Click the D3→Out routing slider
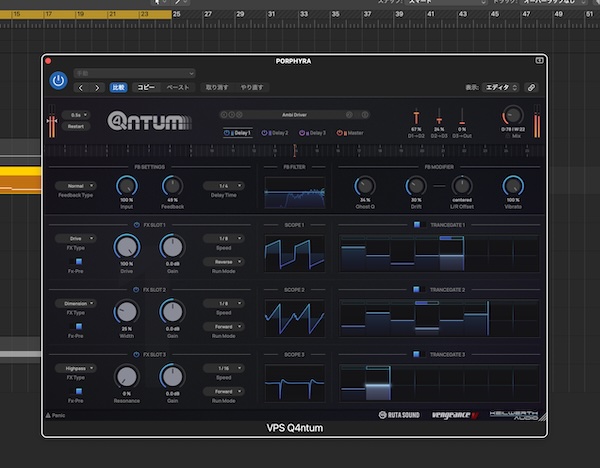The image size is (600, 468). tap(462, 116)
